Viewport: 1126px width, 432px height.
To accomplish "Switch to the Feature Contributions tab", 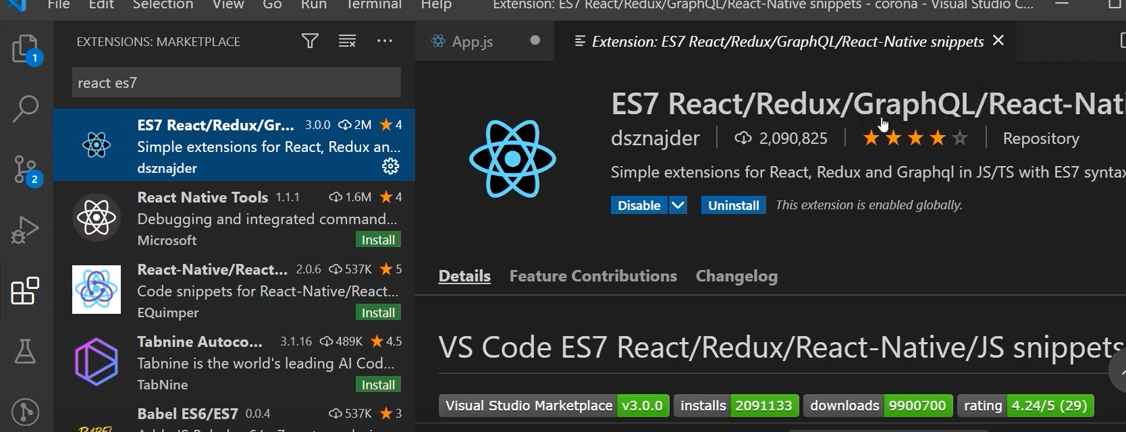I will (x=593, y=276).
